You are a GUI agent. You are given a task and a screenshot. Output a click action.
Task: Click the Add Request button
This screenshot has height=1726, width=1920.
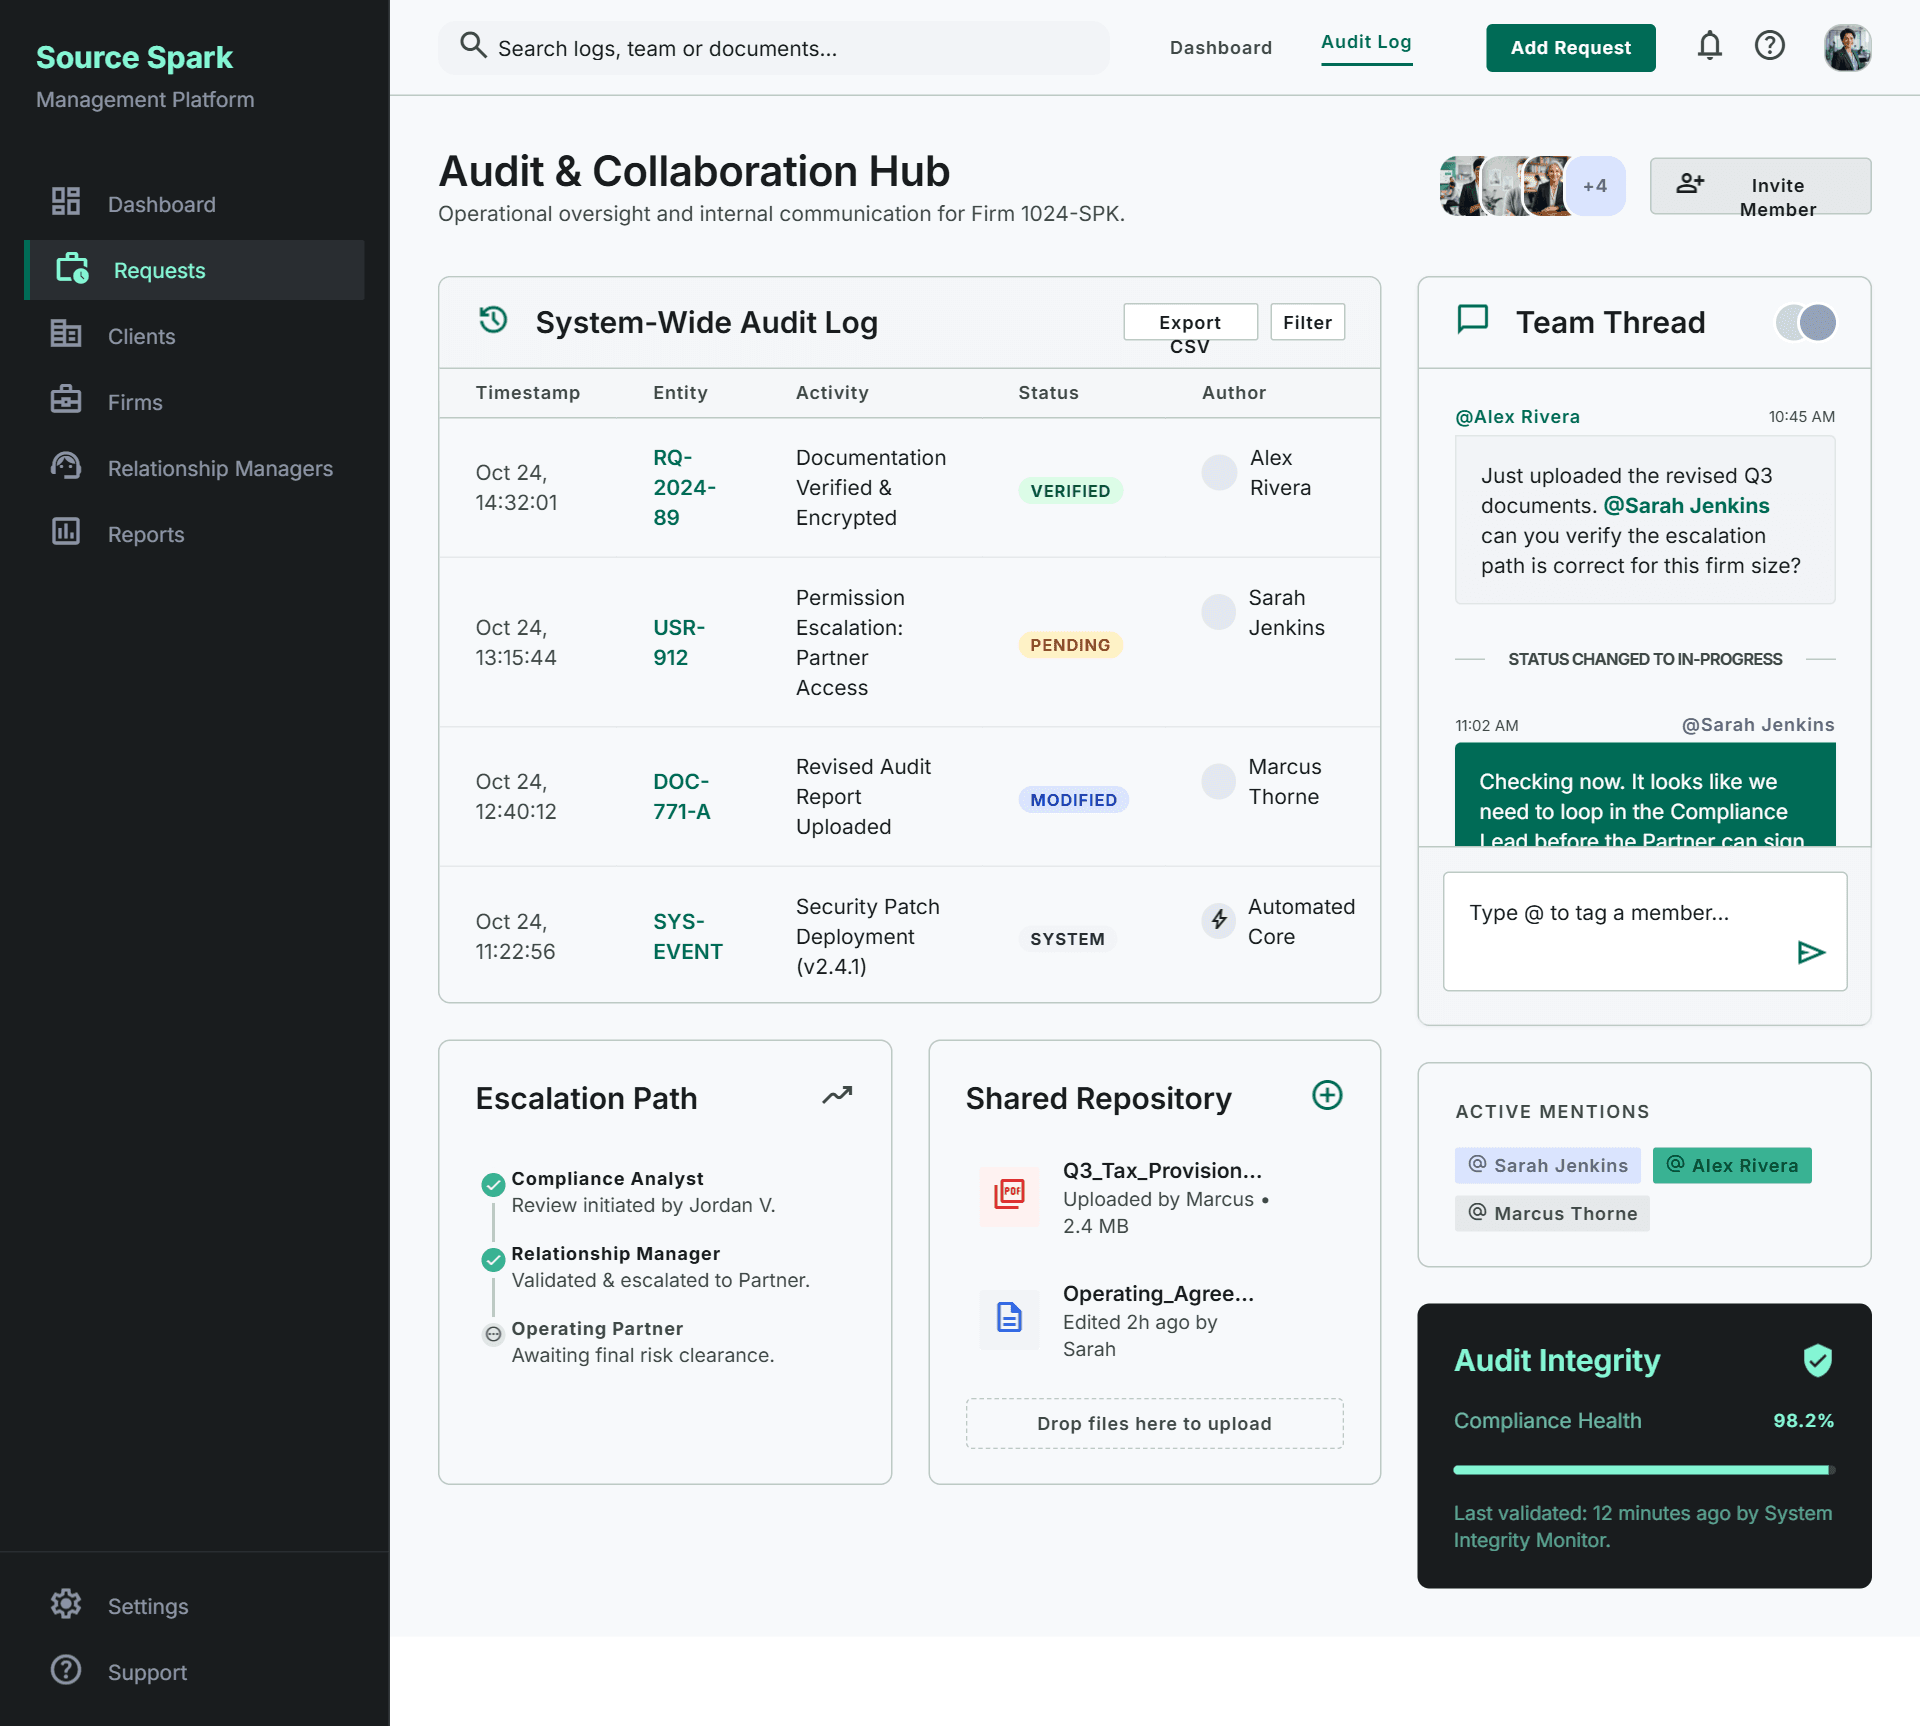1570,48
